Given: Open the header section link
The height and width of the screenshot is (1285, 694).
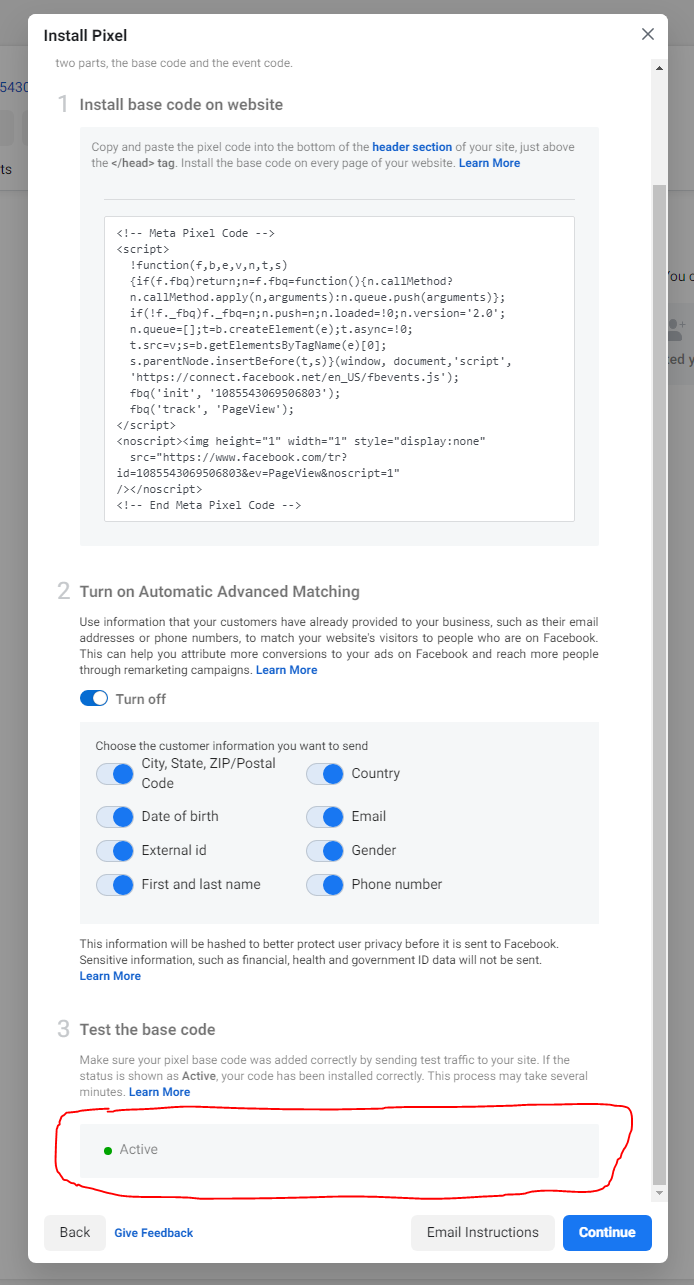Looking at the screenshot, I should point(412,147).
